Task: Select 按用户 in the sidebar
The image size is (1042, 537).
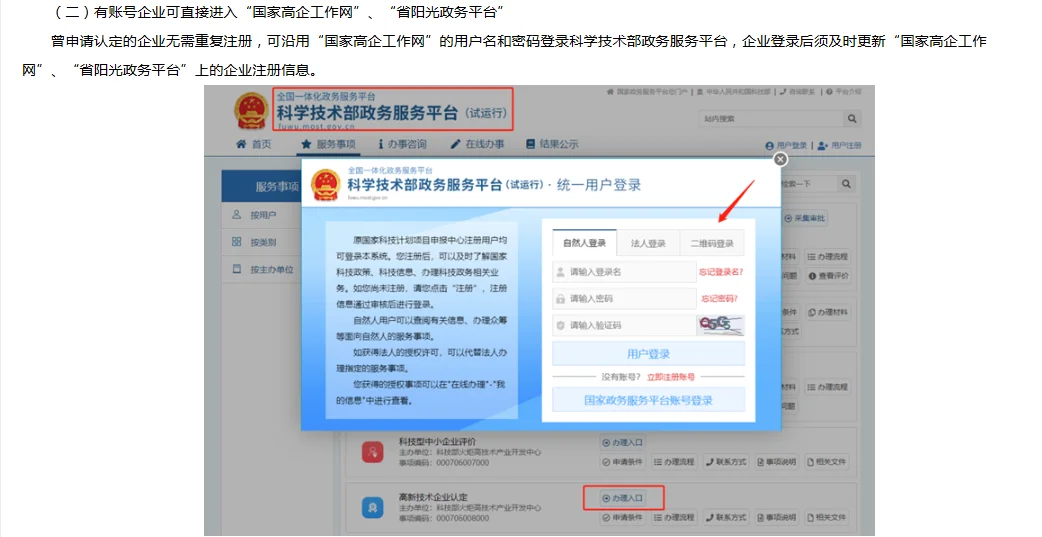Action: [x=261, y=215]
